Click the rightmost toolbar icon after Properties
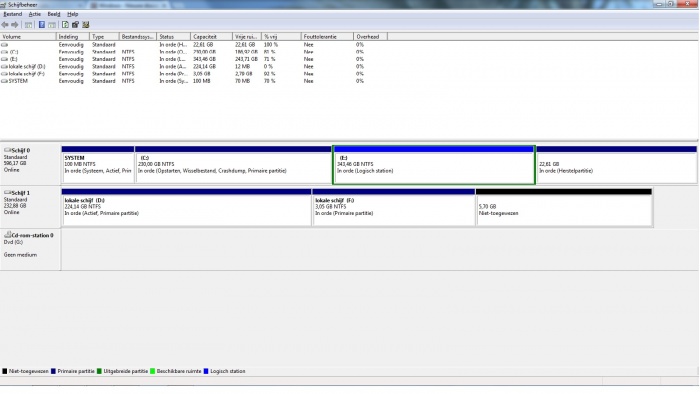700x394 pixels. (86, 25)
